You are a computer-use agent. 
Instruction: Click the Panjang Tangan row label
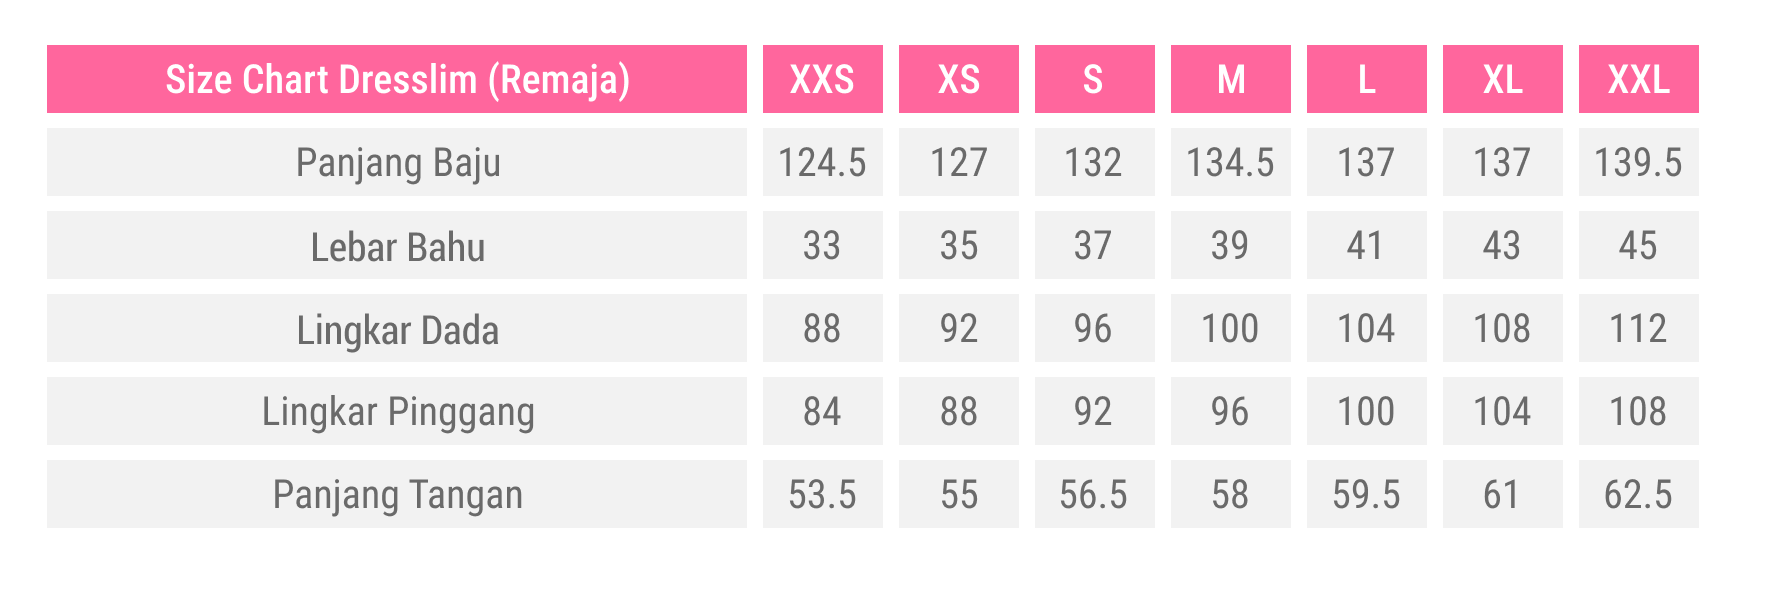[x=397, y=494]
